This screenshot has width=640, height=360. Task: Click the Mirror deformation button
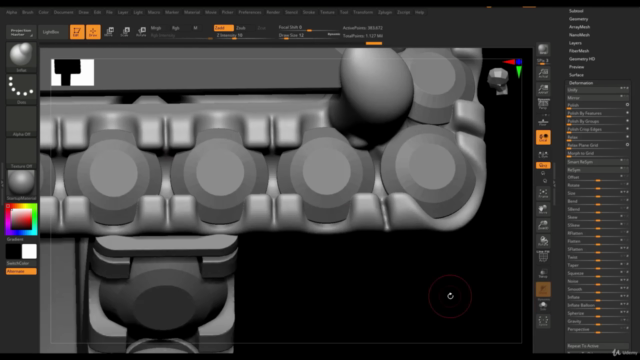[597, 98]
